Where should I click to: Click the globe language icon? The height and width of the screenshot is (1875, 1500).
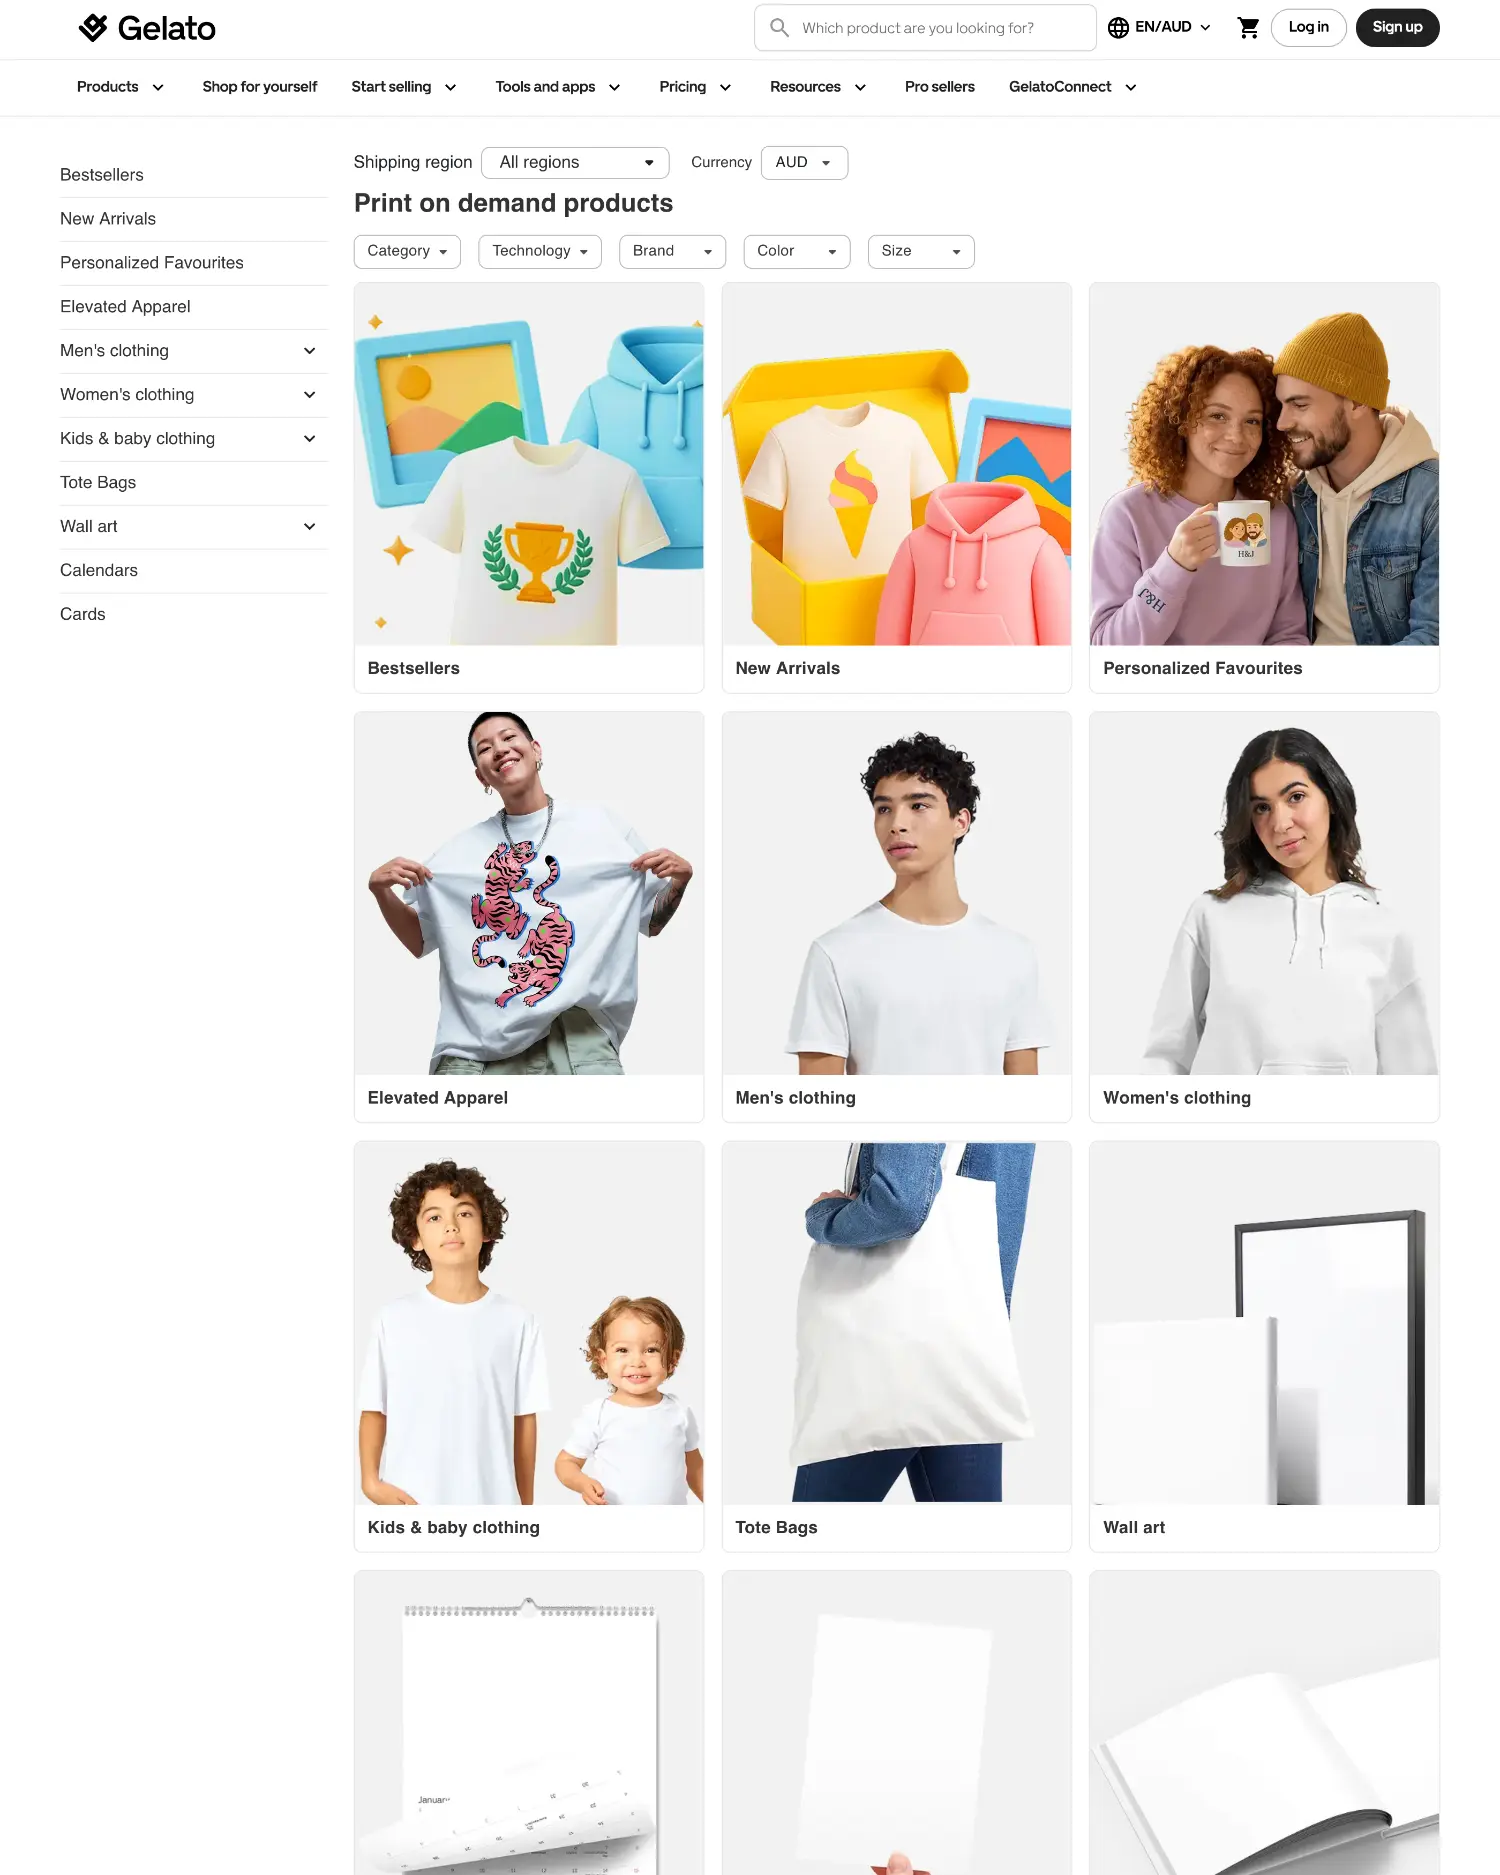[1118, 28]
